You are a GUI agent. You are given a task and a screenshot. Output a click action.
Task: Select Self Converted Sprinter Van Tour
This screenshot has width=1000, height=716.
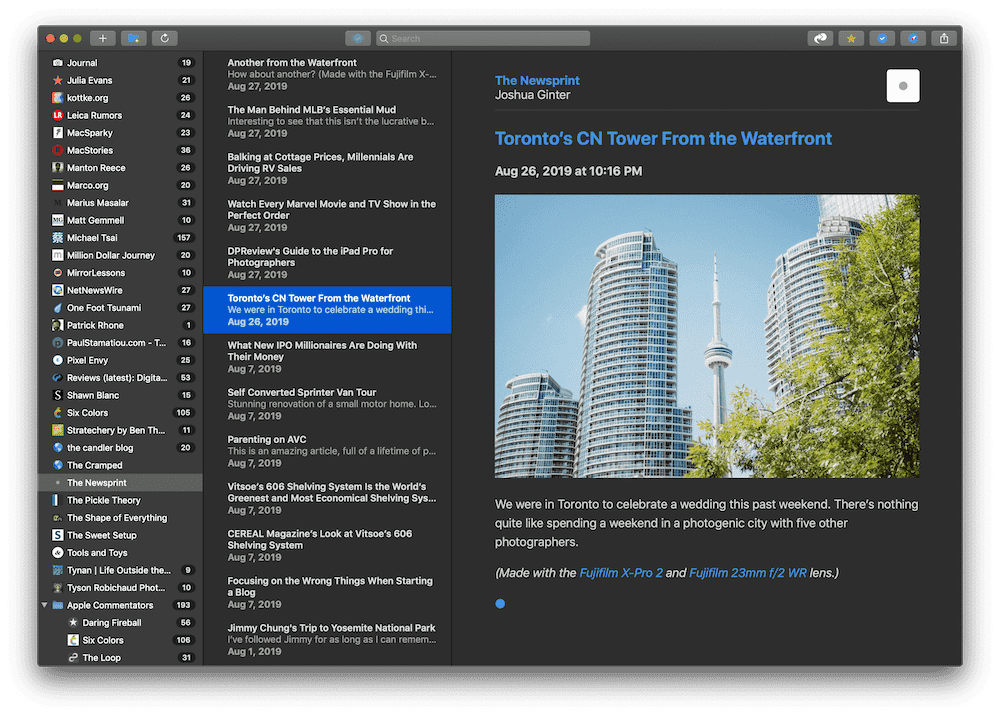(x=327, y=404)
